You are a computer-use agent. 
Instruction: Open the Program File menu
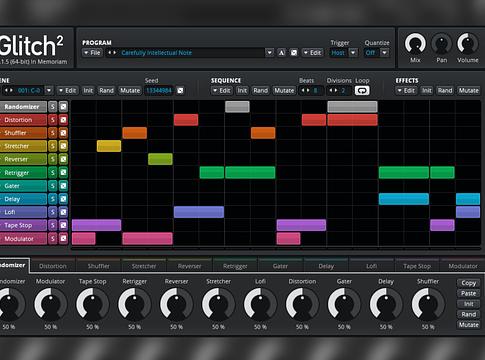point(92,53)
